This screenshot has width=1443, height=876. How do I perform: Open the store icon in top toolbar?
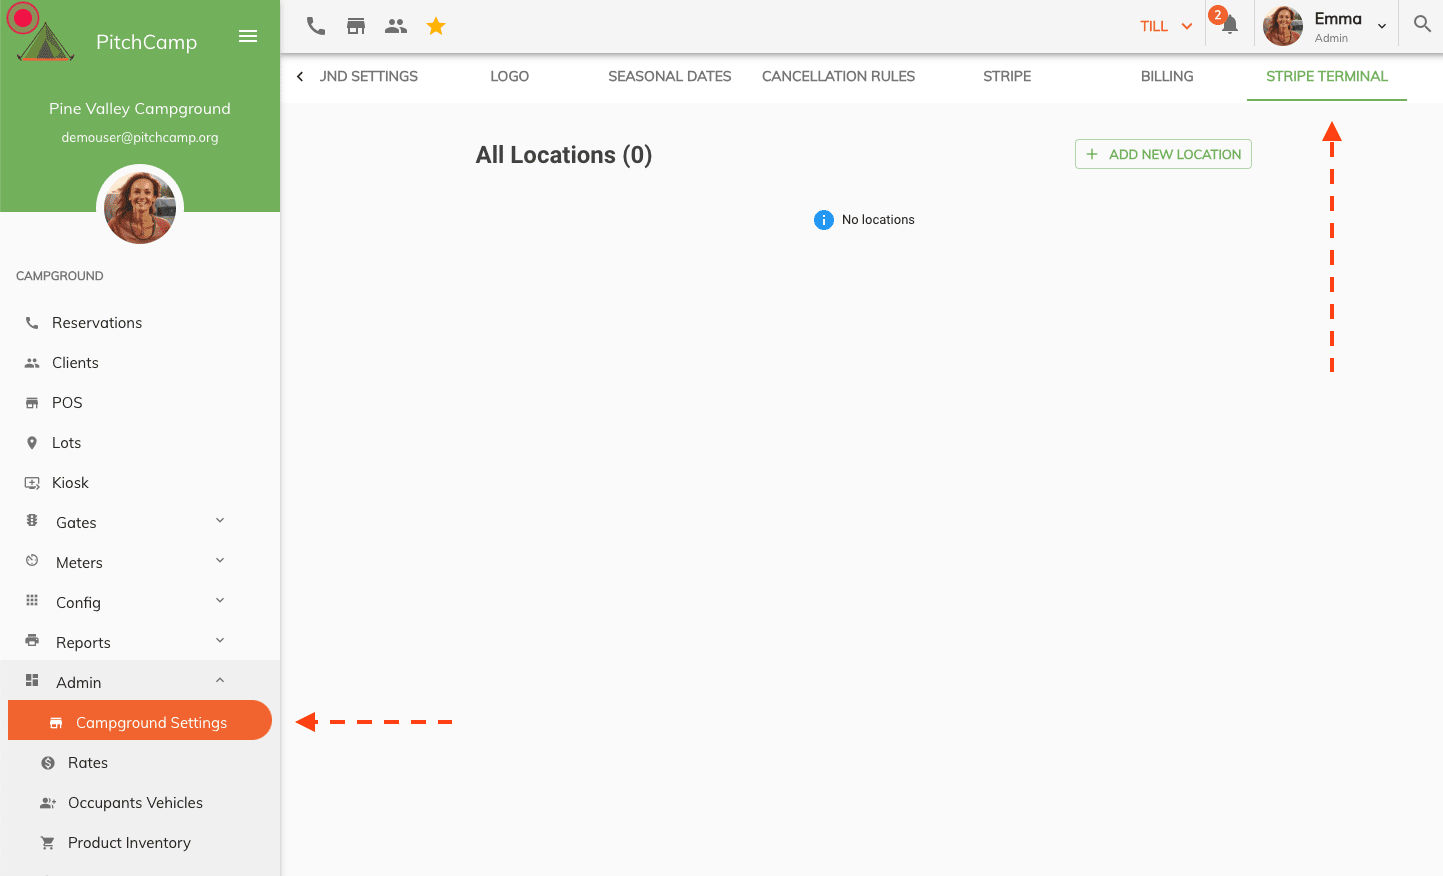point(356,26)
